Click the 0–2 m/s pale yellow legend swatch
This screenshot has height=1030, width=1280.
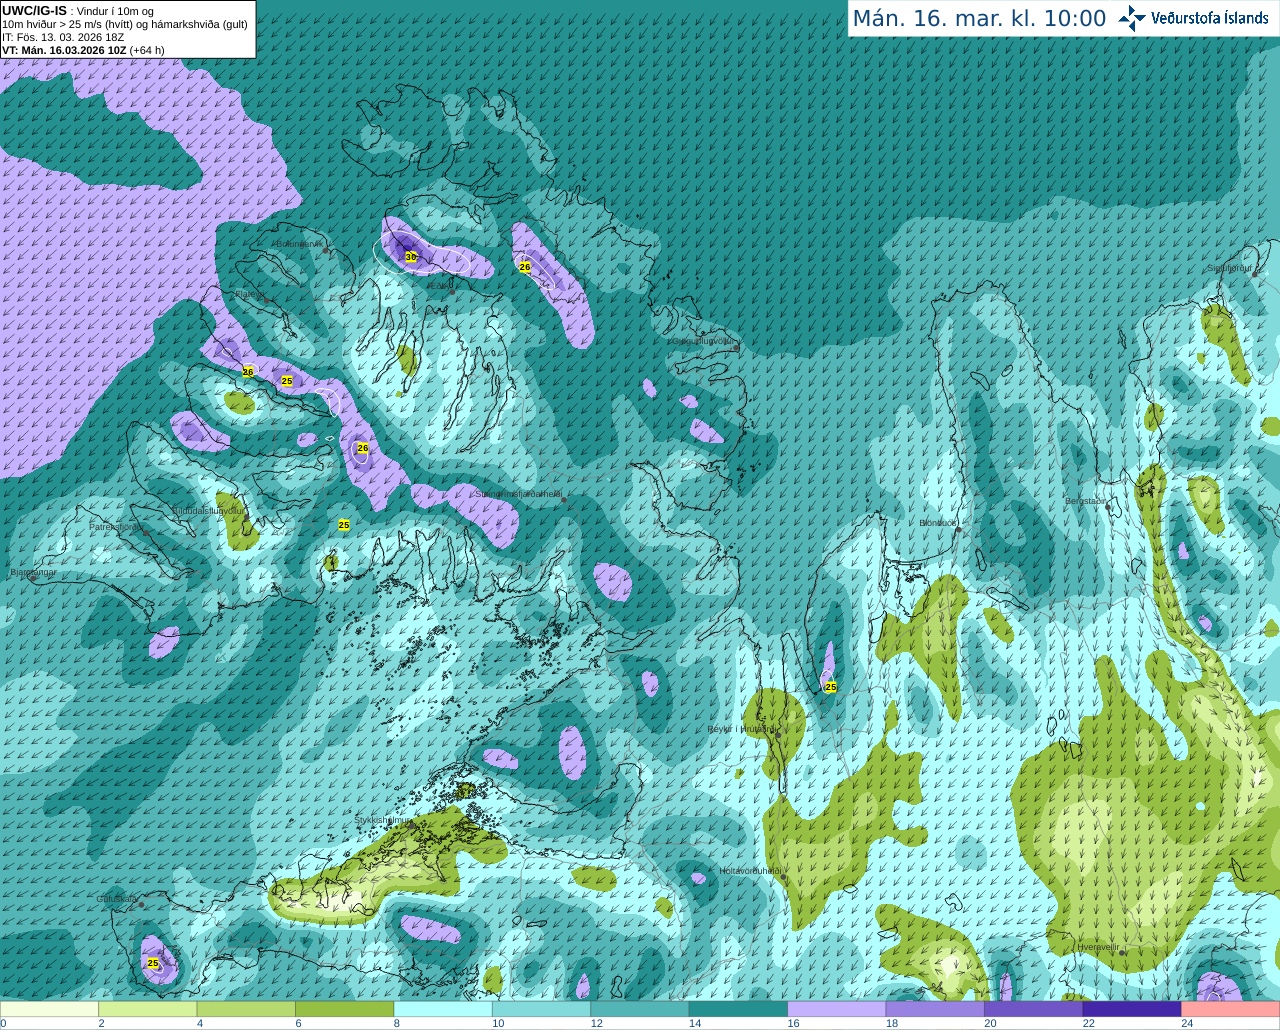[x=50, y=1009]
